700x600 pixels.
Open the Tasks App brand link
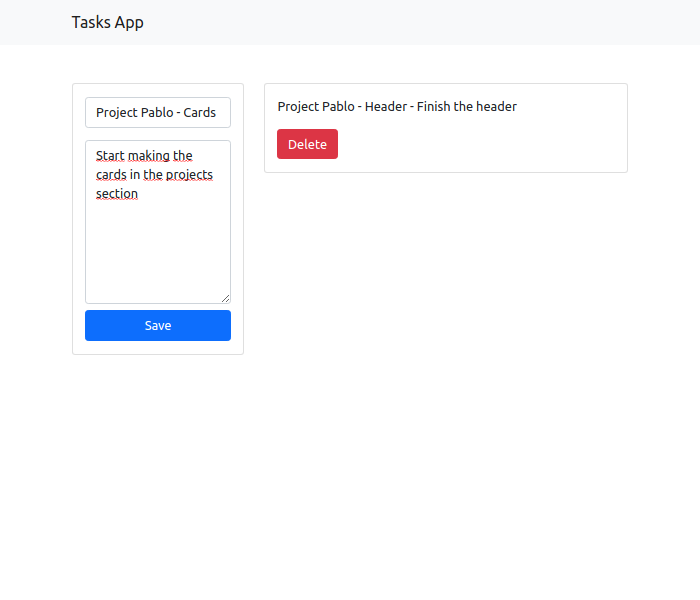pos(108,22)
